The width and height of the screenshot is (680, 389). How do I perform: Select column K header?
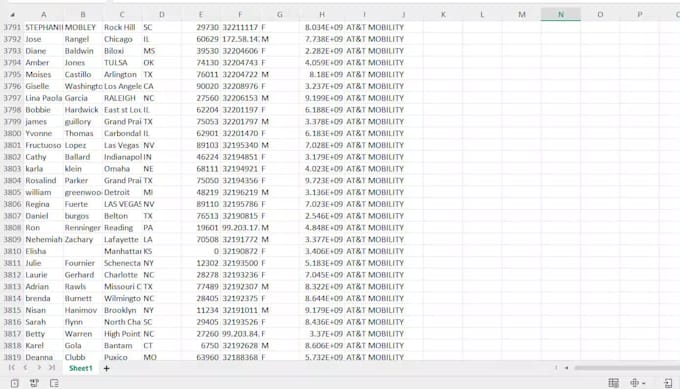tap(443, 14)
